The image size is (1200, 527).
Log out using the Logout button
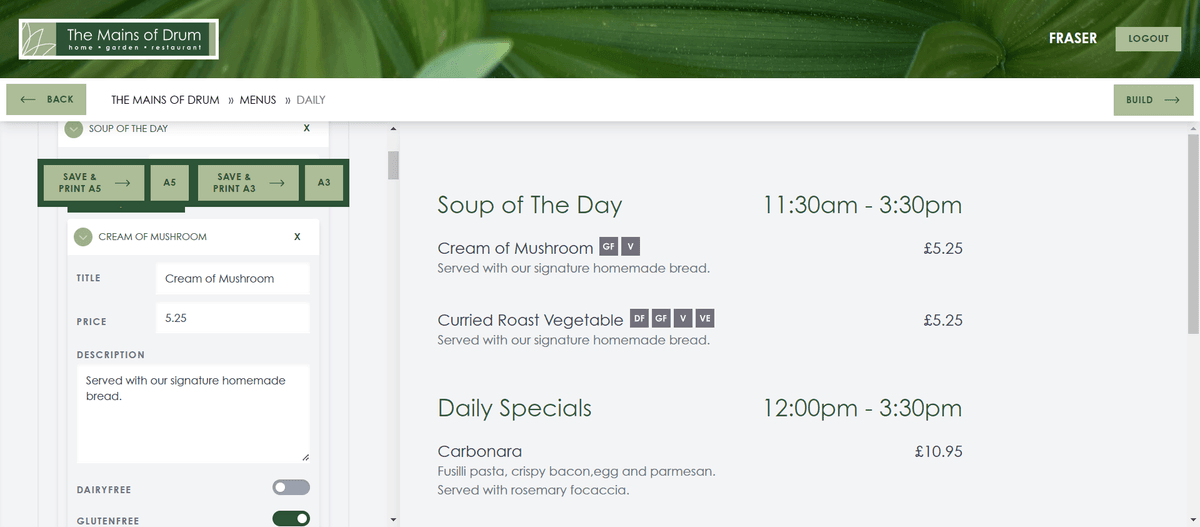(x=1148, y=39)
